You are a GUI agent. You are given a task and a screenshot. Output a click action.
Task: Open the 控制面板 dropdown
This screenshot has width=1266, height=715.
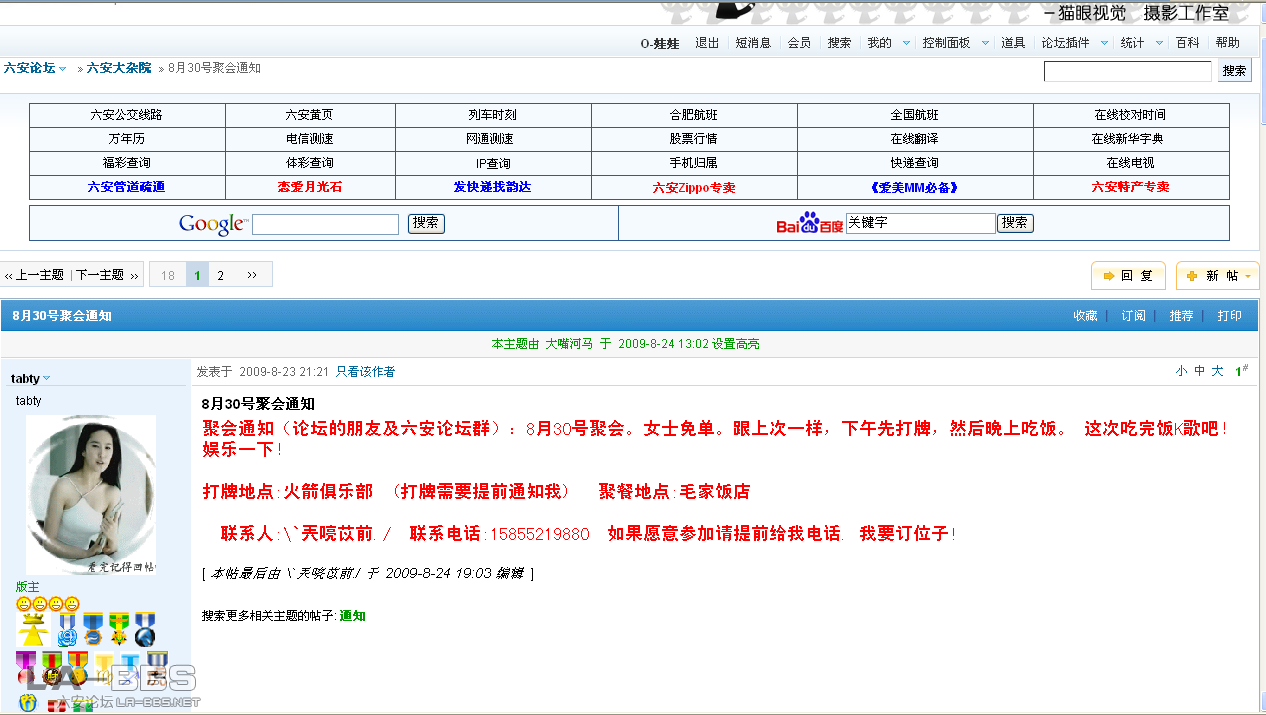coord(947,42)
